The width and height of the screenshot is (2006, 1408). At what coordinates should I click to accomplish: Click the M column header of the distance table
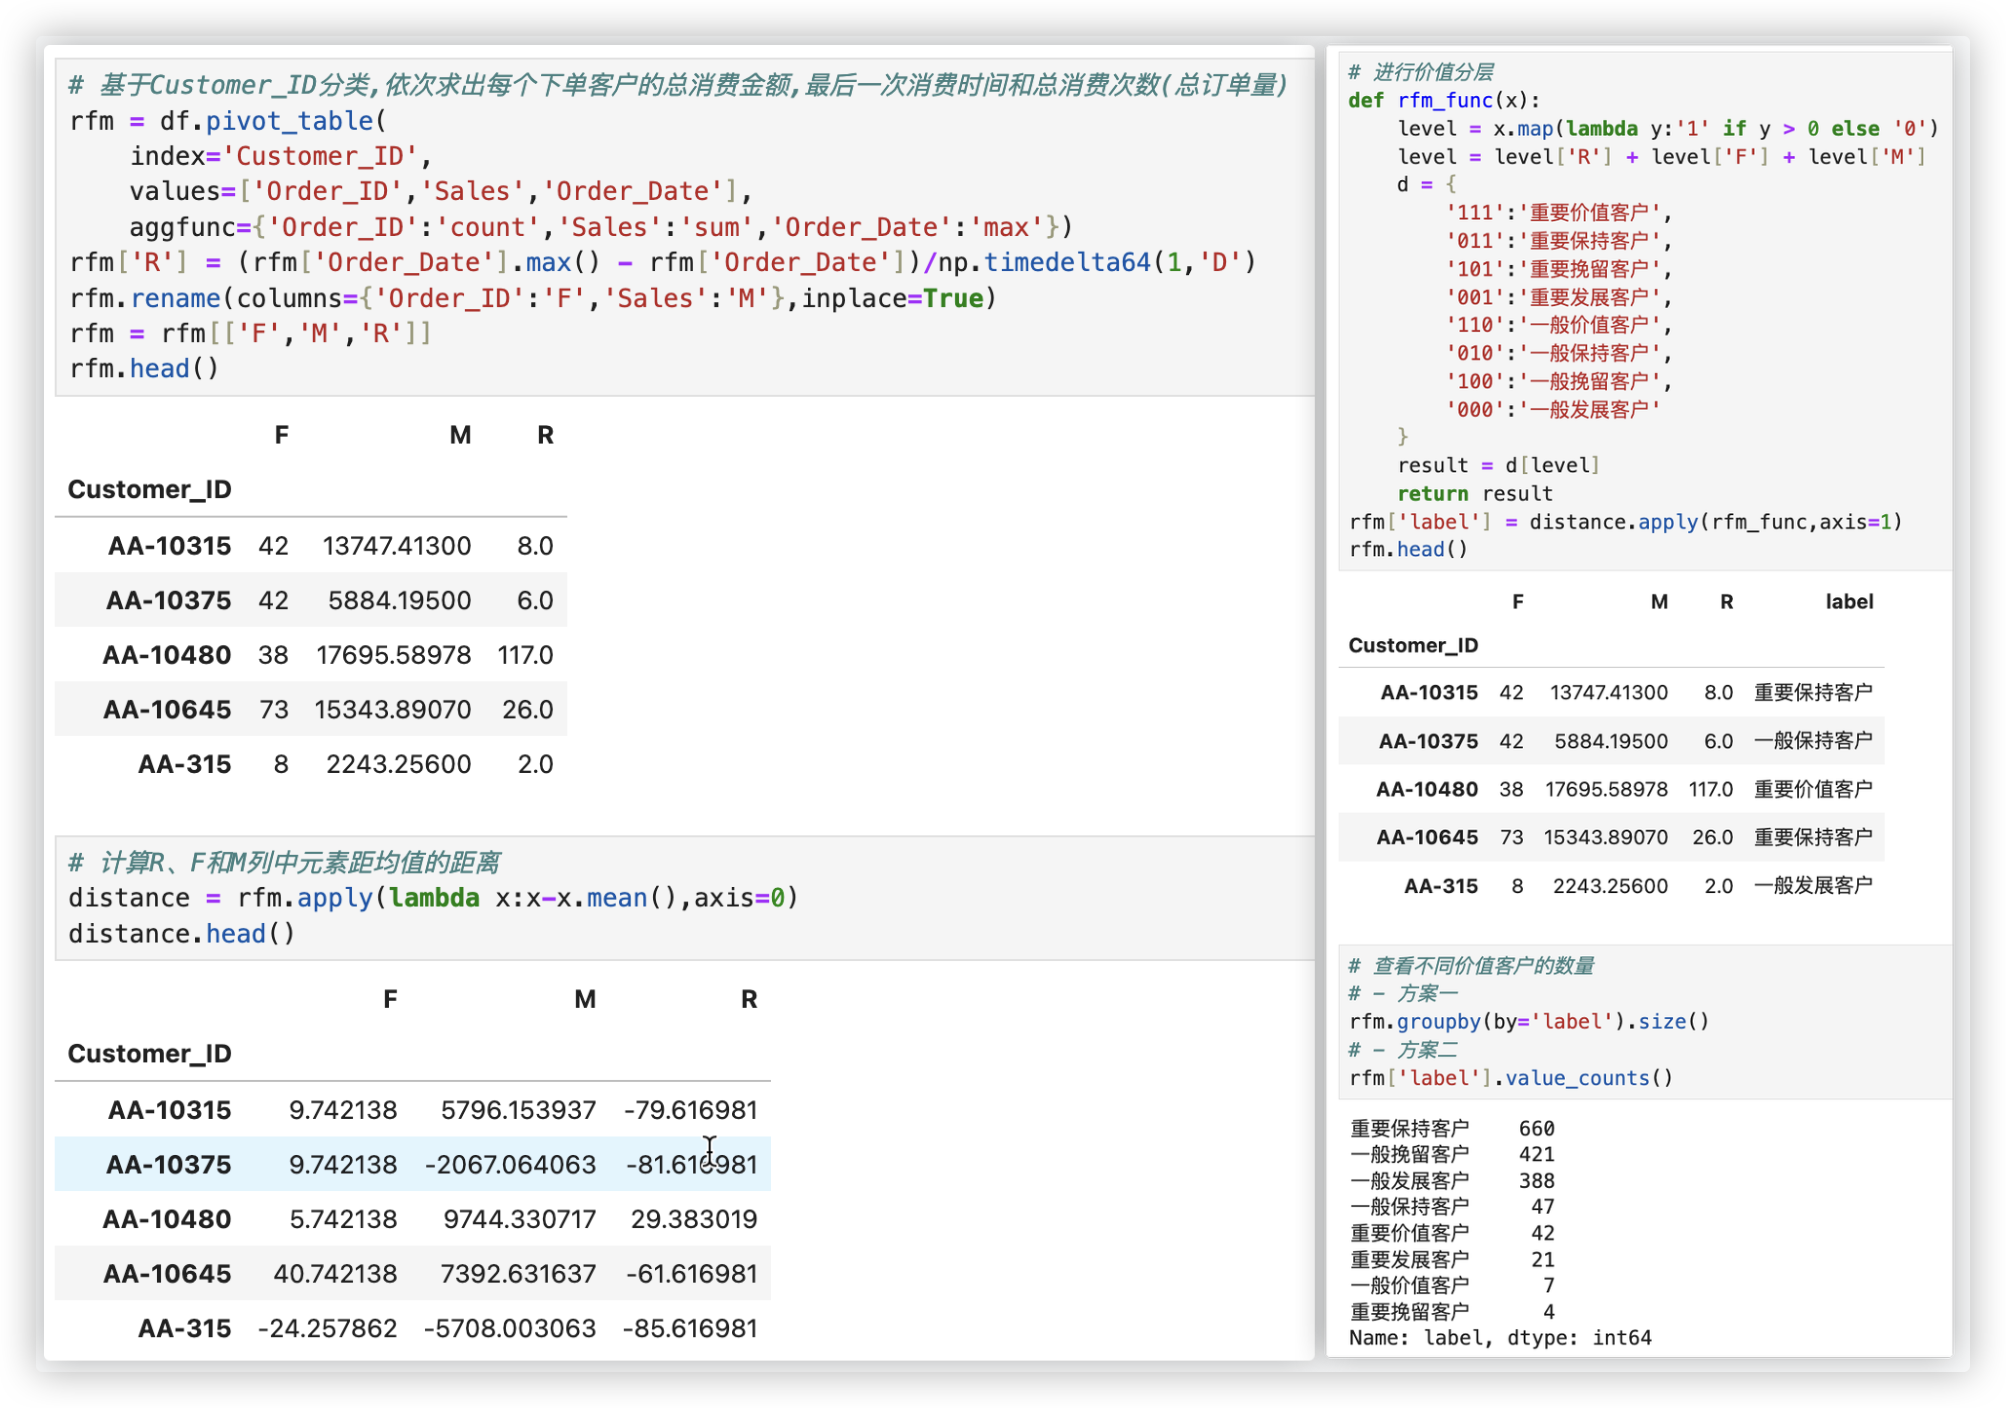585,999
